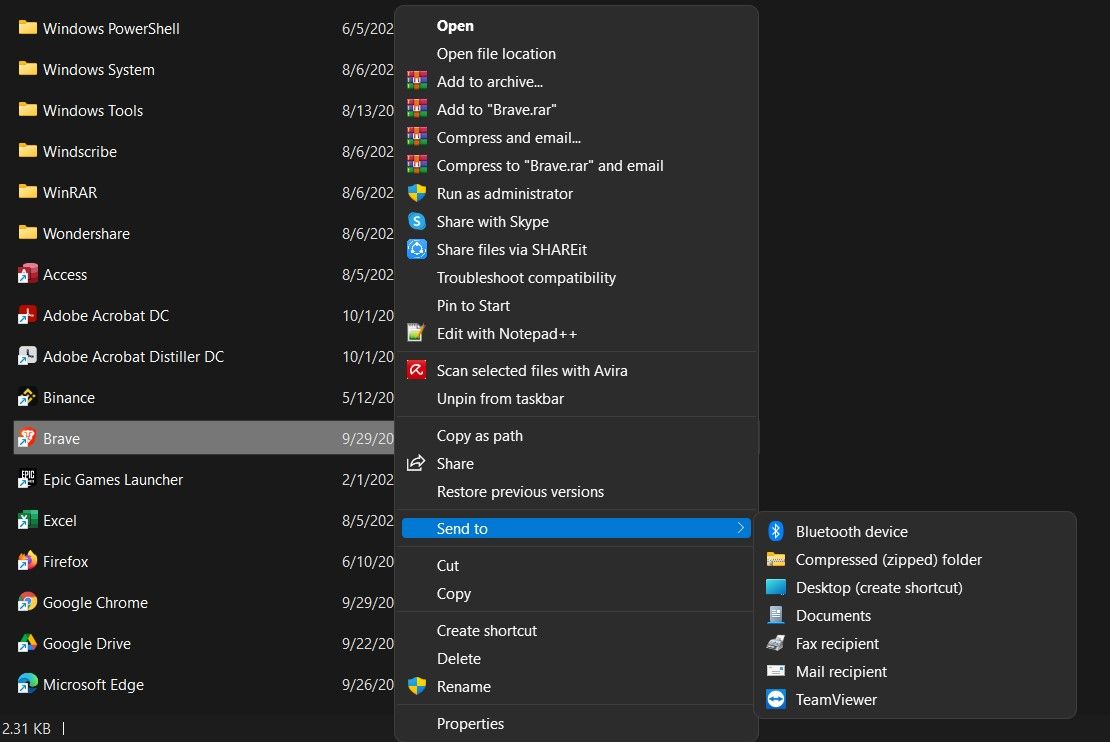Click the Notepad++ icon in menu
The width and height of the screenshot is (1110, 742).
click(417, 334)
